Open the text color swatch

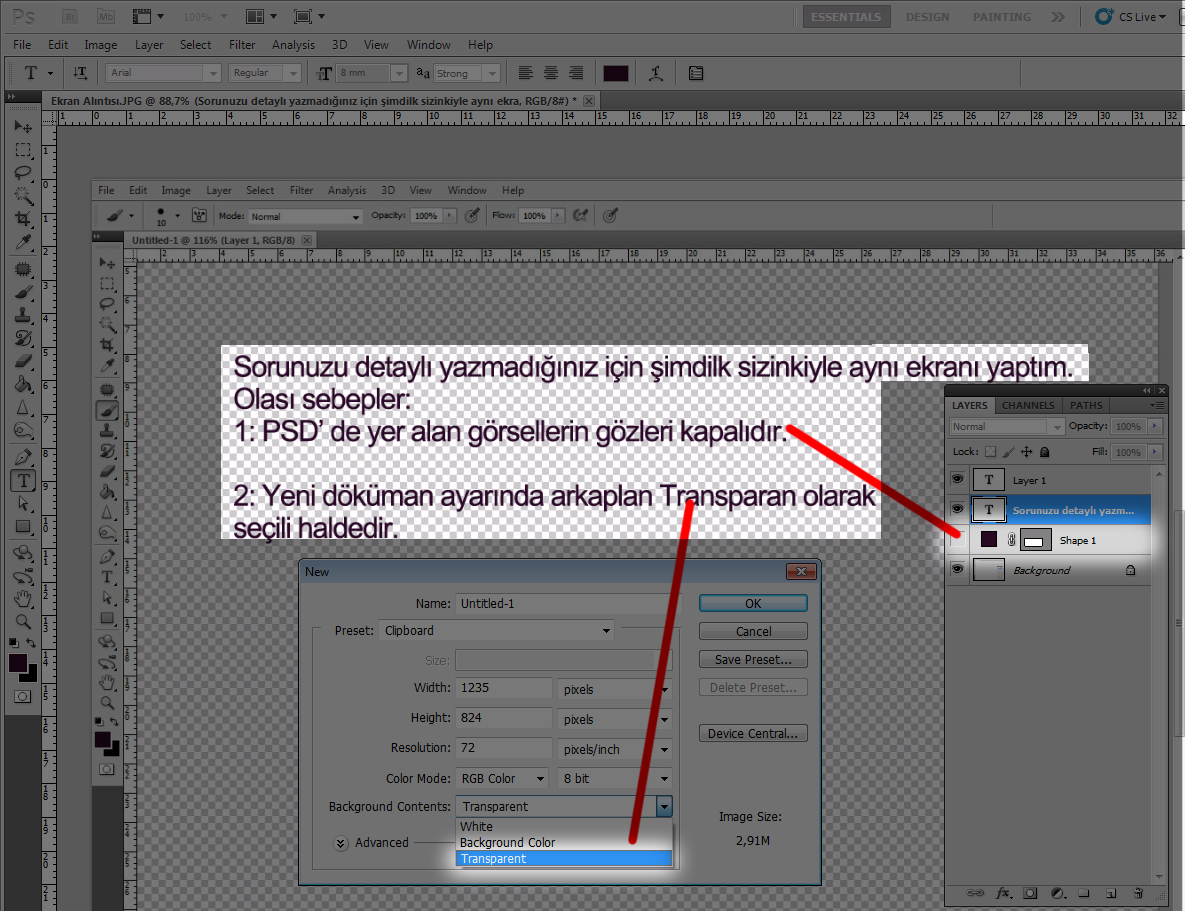(x=615, y=73)
